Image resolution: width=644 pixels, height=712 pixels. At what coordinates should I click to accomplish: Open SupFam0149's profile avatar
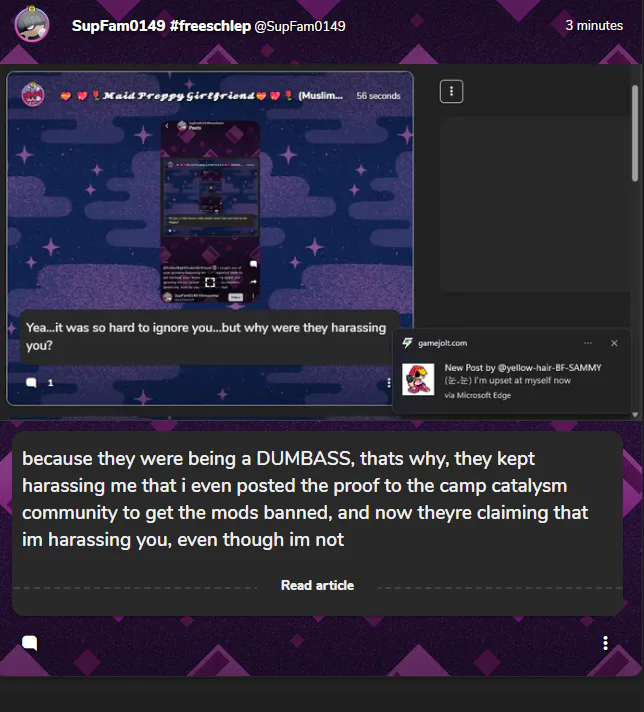coord(32,25)
